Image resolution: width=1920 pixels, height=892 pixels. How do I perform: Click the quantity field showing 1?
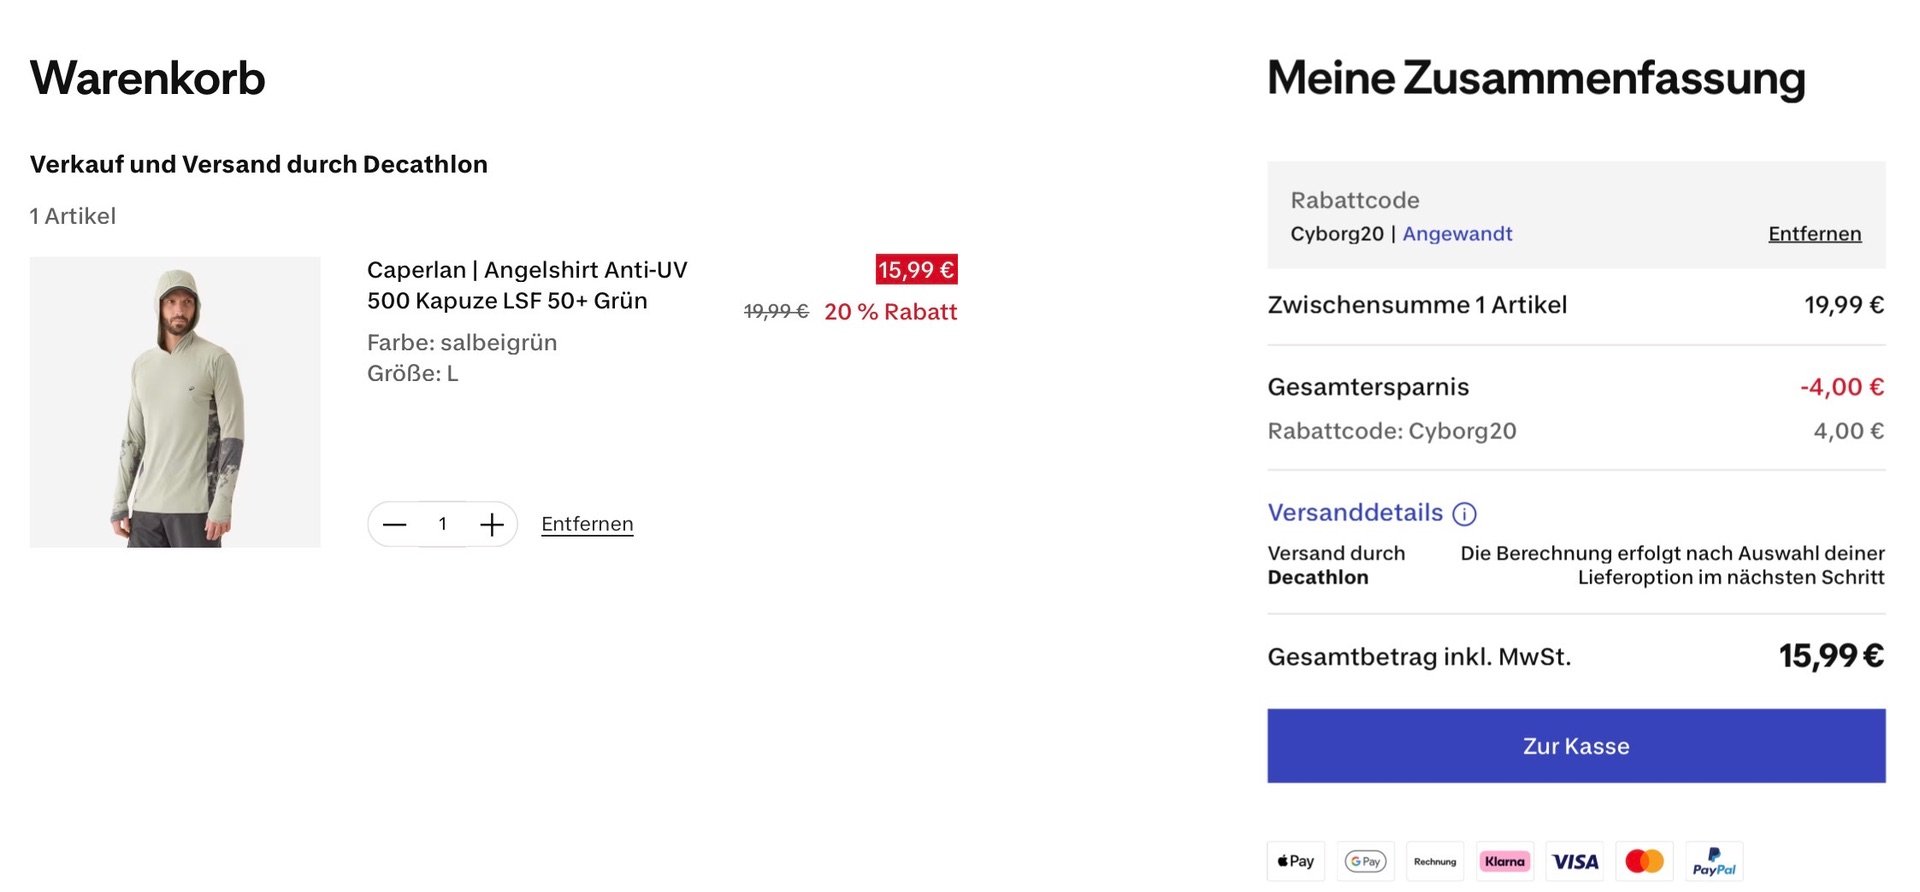pos(443,524)
